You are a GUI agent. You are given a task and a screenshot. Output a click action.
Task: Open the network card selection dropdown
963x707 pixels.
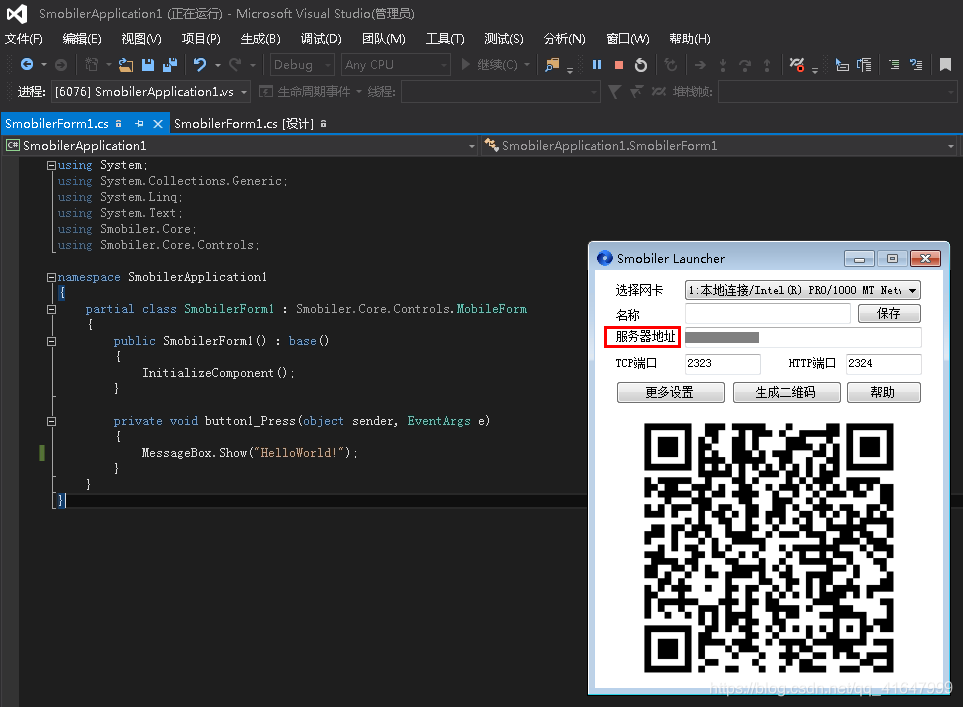coord(912,291)
